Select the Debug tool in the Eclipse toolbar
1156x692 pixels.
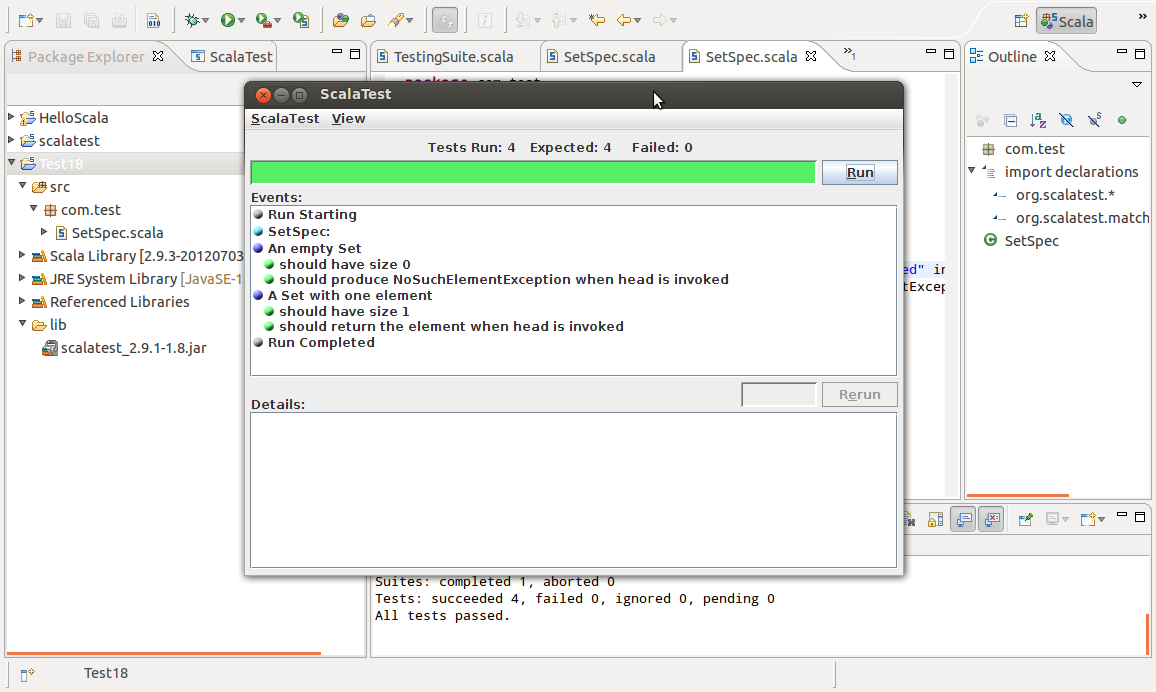[x=191, y=19]
